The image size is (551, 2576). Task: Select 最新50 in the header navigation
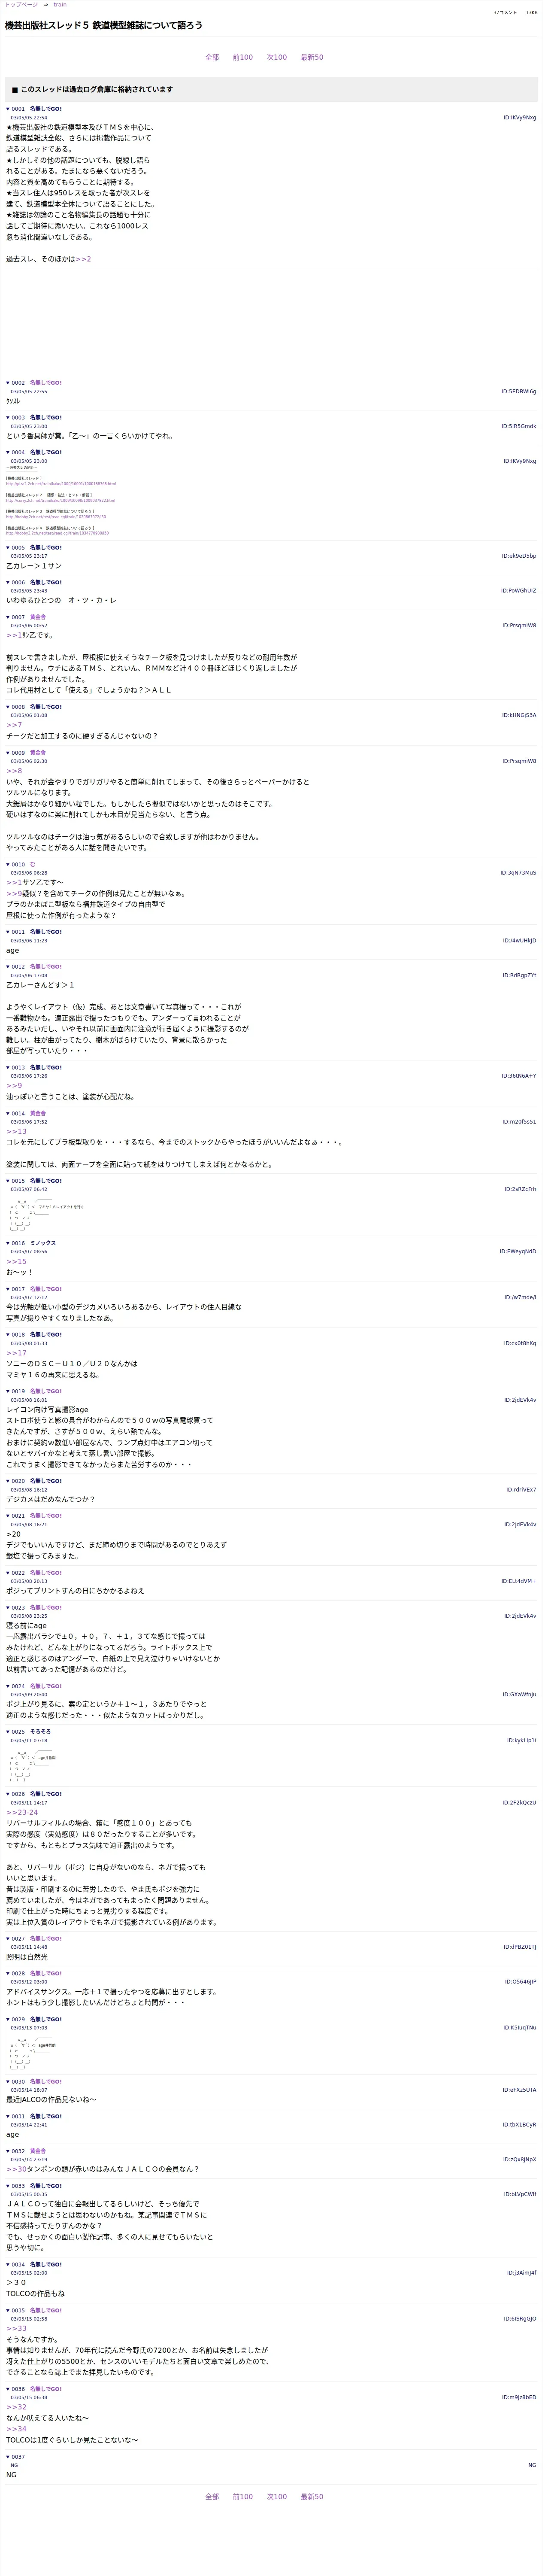(x=312, y=57)
